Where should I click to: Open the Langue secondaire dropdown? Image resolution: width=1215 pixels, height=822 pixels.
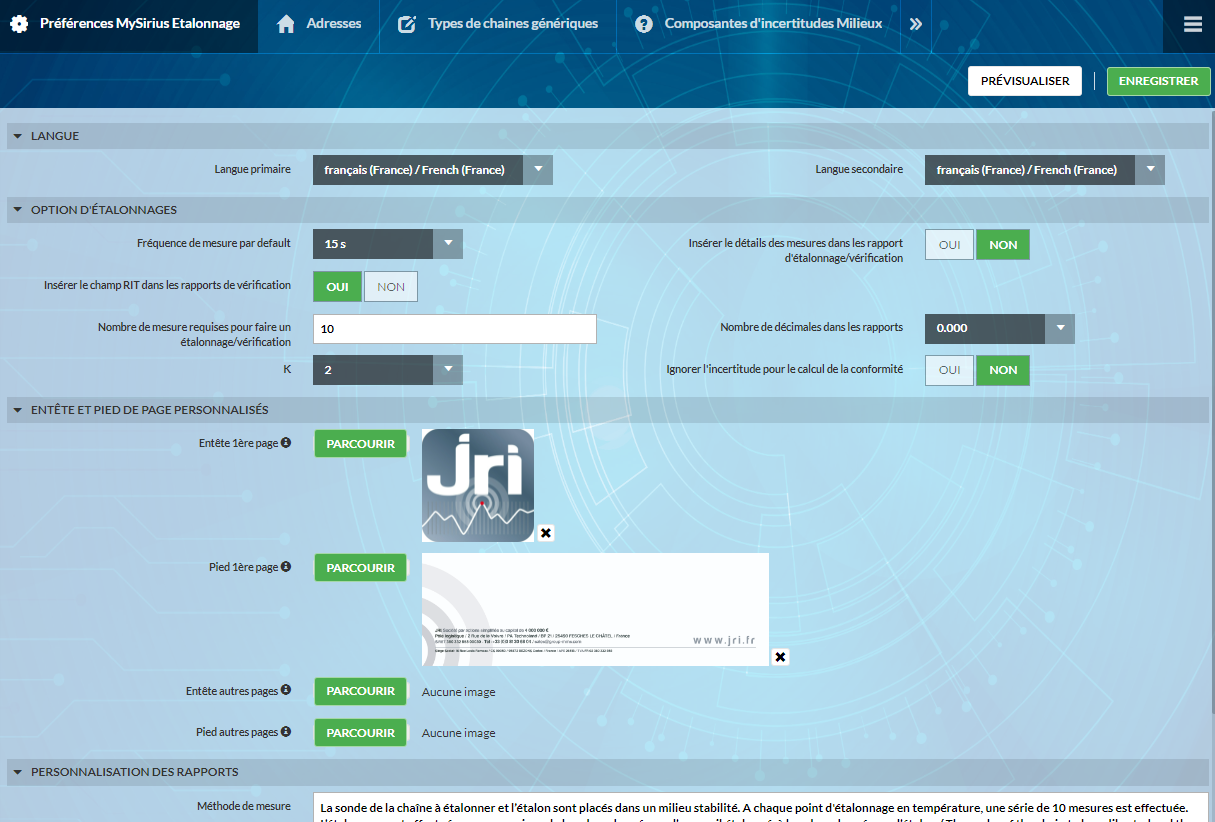1045,170
